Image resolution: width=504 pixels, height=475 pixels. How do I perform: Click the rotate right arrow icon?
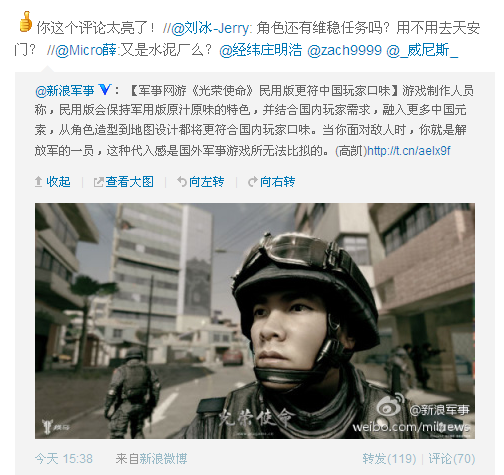[x=252, y=182]
